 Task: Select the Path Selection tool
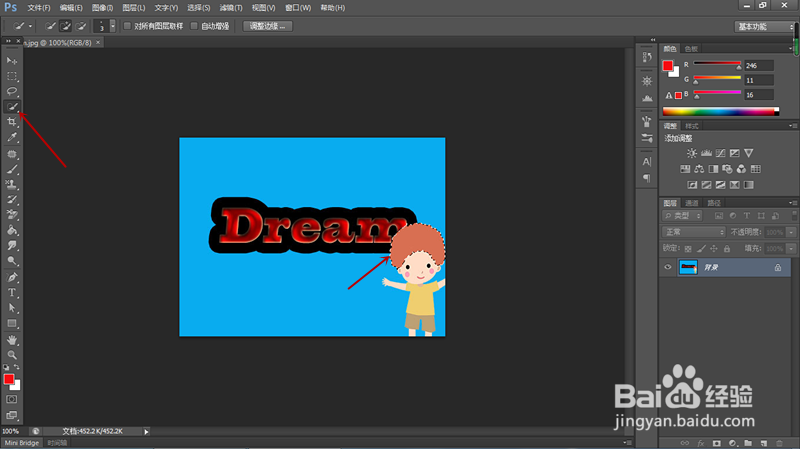coord(12,308)
